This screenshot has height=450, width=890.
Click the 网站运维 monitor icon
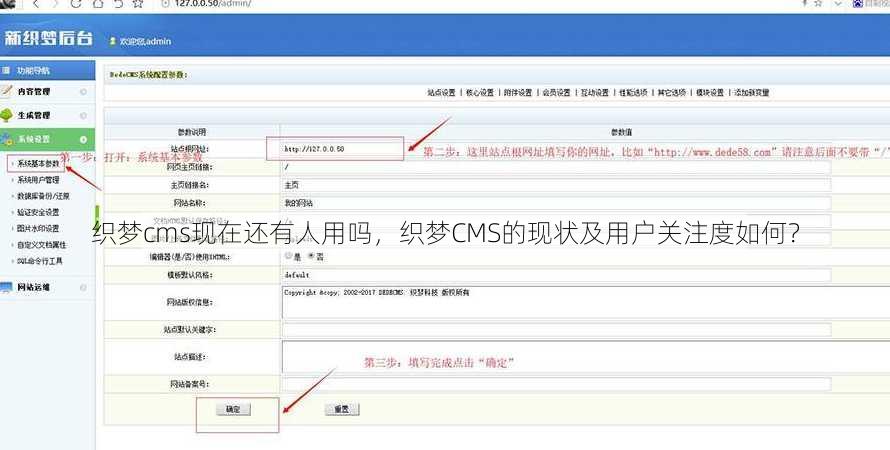6,287
